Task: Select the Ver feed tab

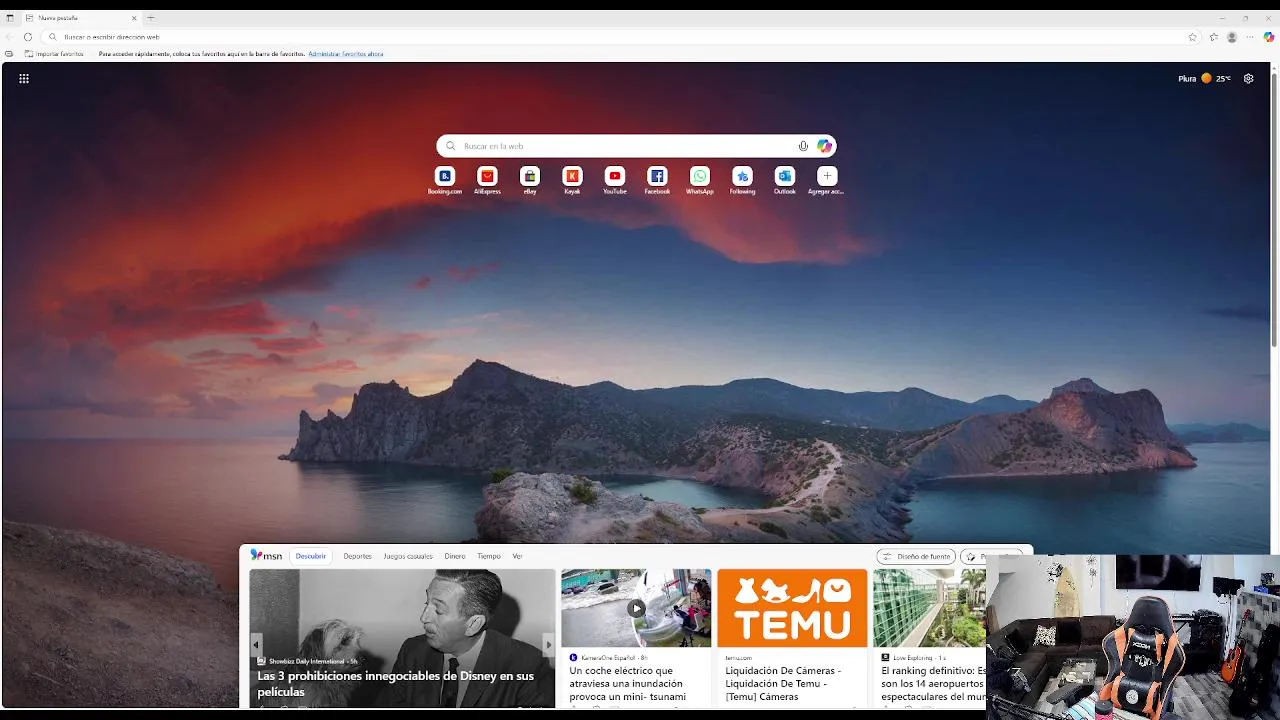Action: 517,556
